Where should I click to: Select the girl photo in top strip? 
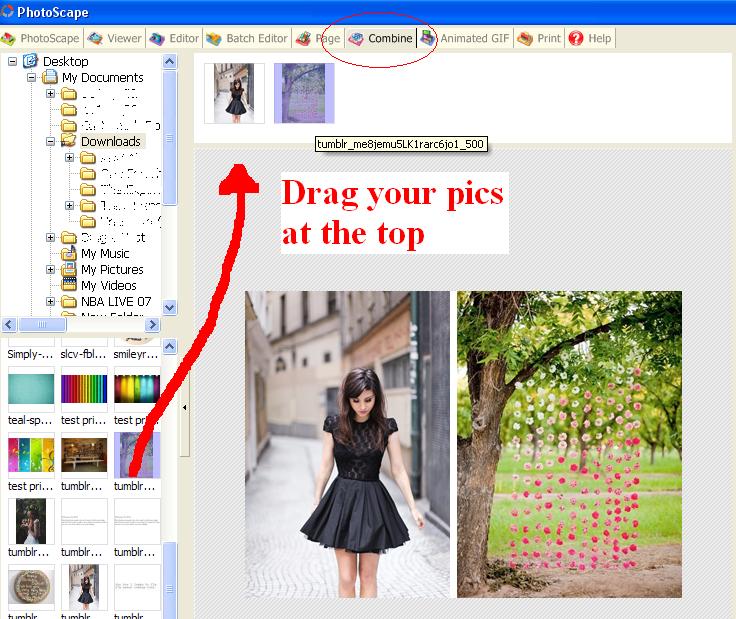point(234,93)
